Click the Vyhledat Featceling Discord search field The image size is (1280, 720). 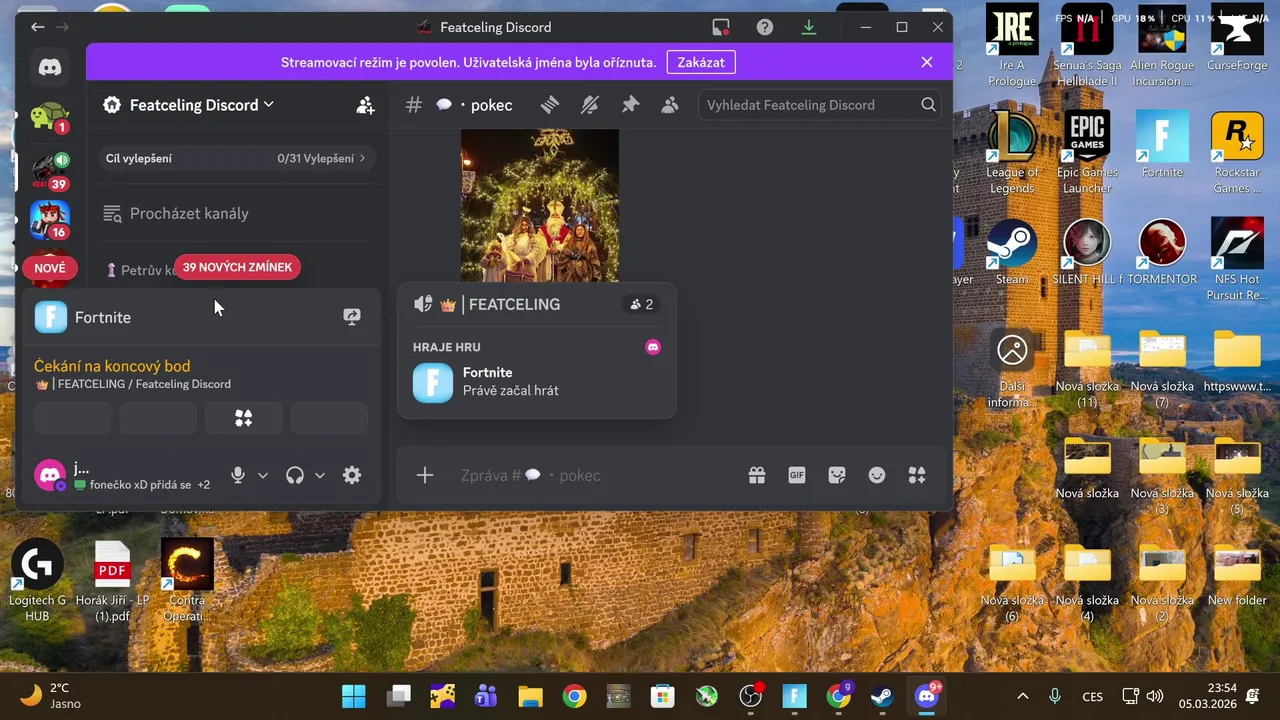820,105
